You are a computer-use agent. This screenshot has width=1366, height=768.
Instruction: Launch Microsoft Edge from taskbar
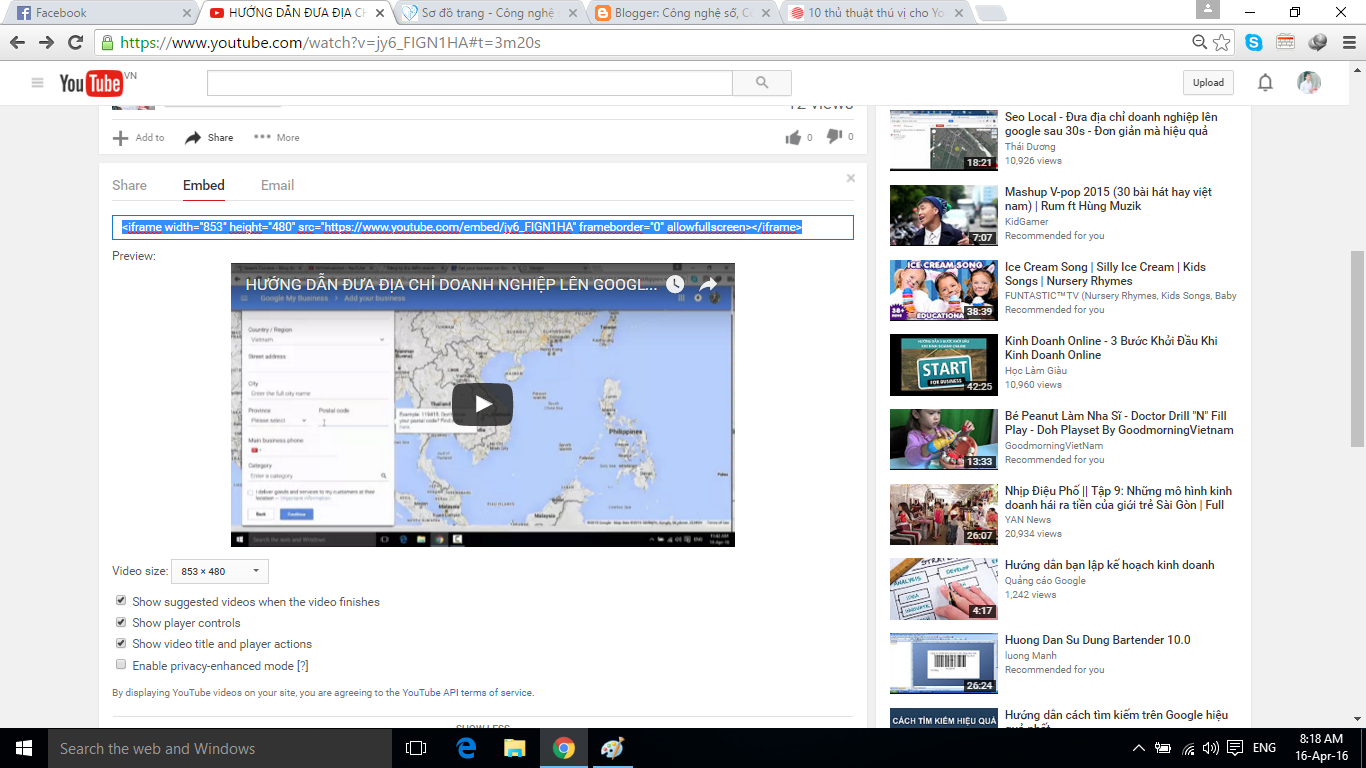[466, 748]
